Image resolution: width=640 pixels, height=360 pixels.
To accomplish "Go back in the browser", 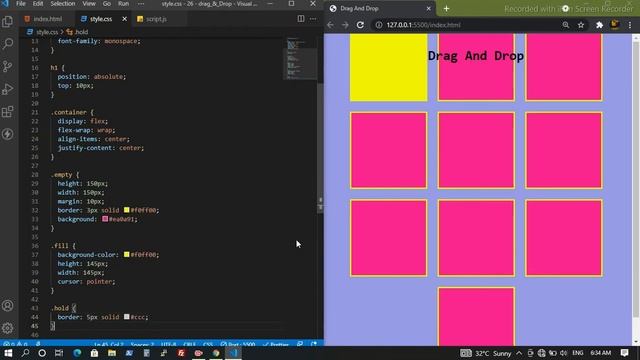I will [x=330, y=25].
